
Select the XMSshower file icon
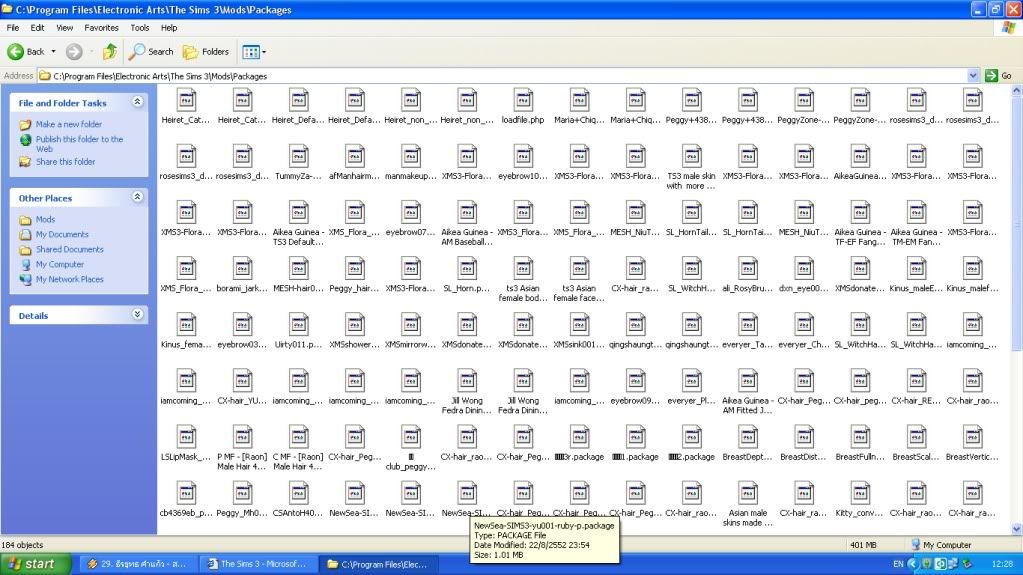(x=355, y=325)
